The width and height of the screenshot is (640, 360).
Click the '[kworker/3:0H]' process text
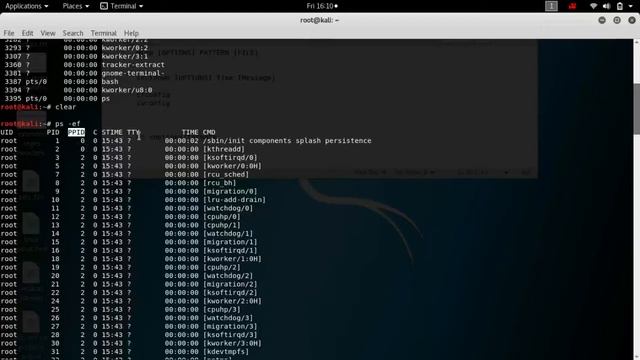point(232,343)
